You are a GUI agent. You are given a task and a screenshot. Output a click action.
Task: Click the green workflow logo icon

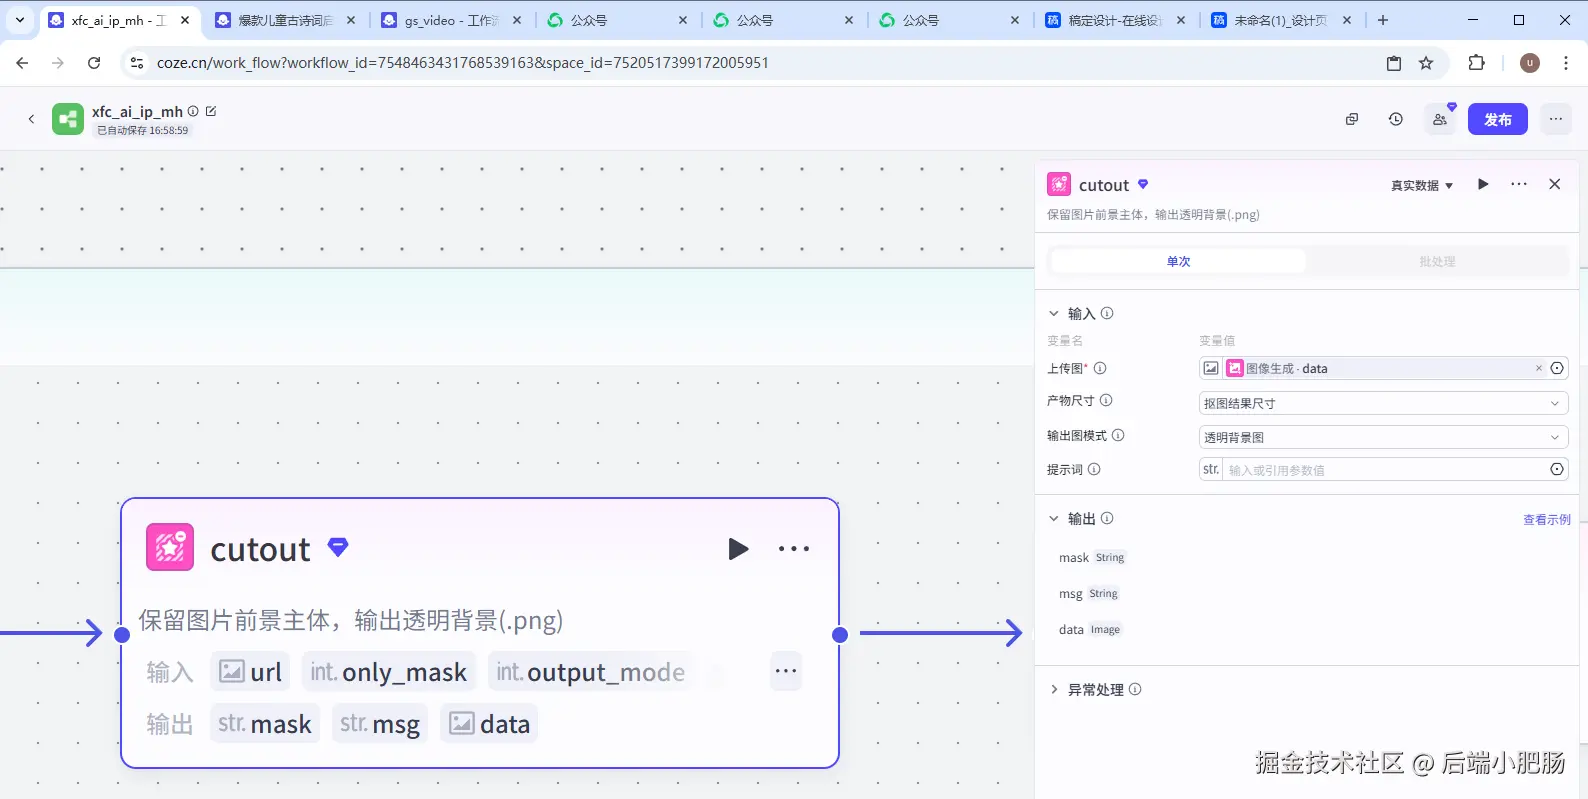68,119
